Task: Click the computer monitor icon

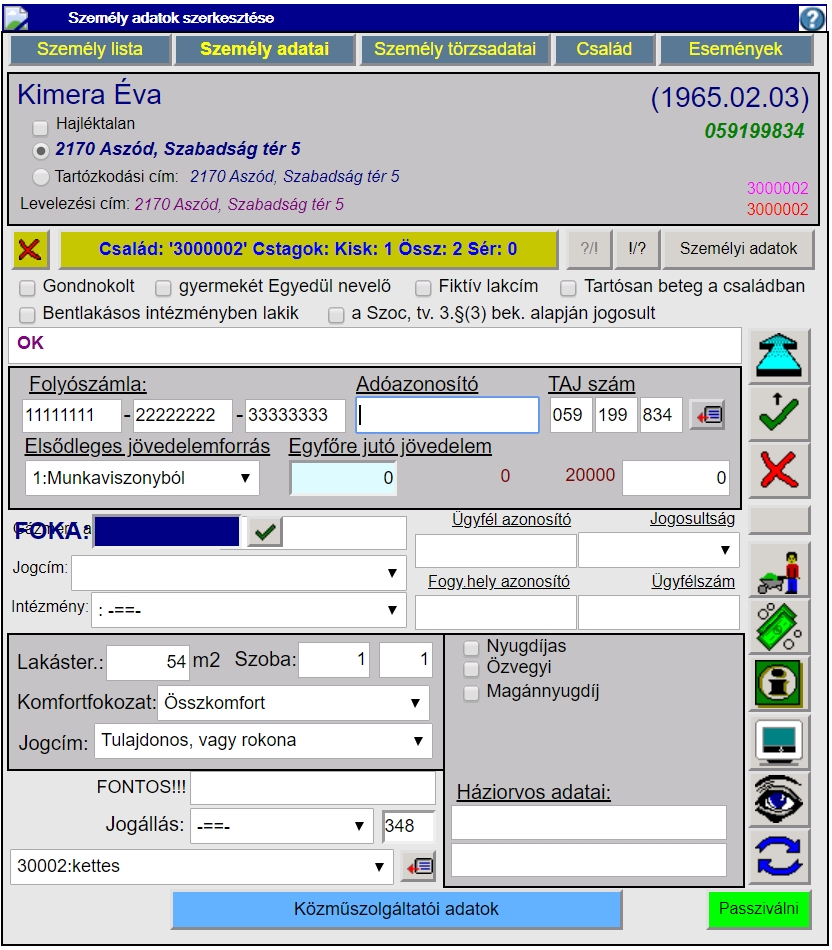Action: (x=779, y=742)
